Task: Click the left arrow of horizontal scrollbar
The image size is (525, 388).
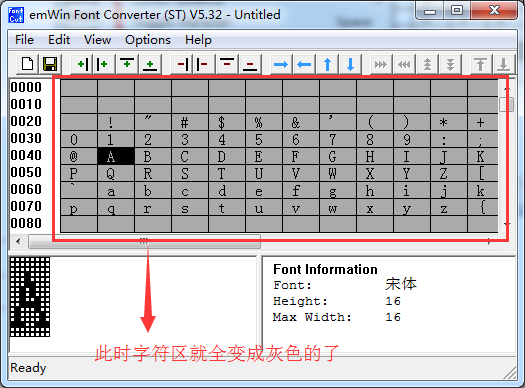Action: tap(18, 241)
